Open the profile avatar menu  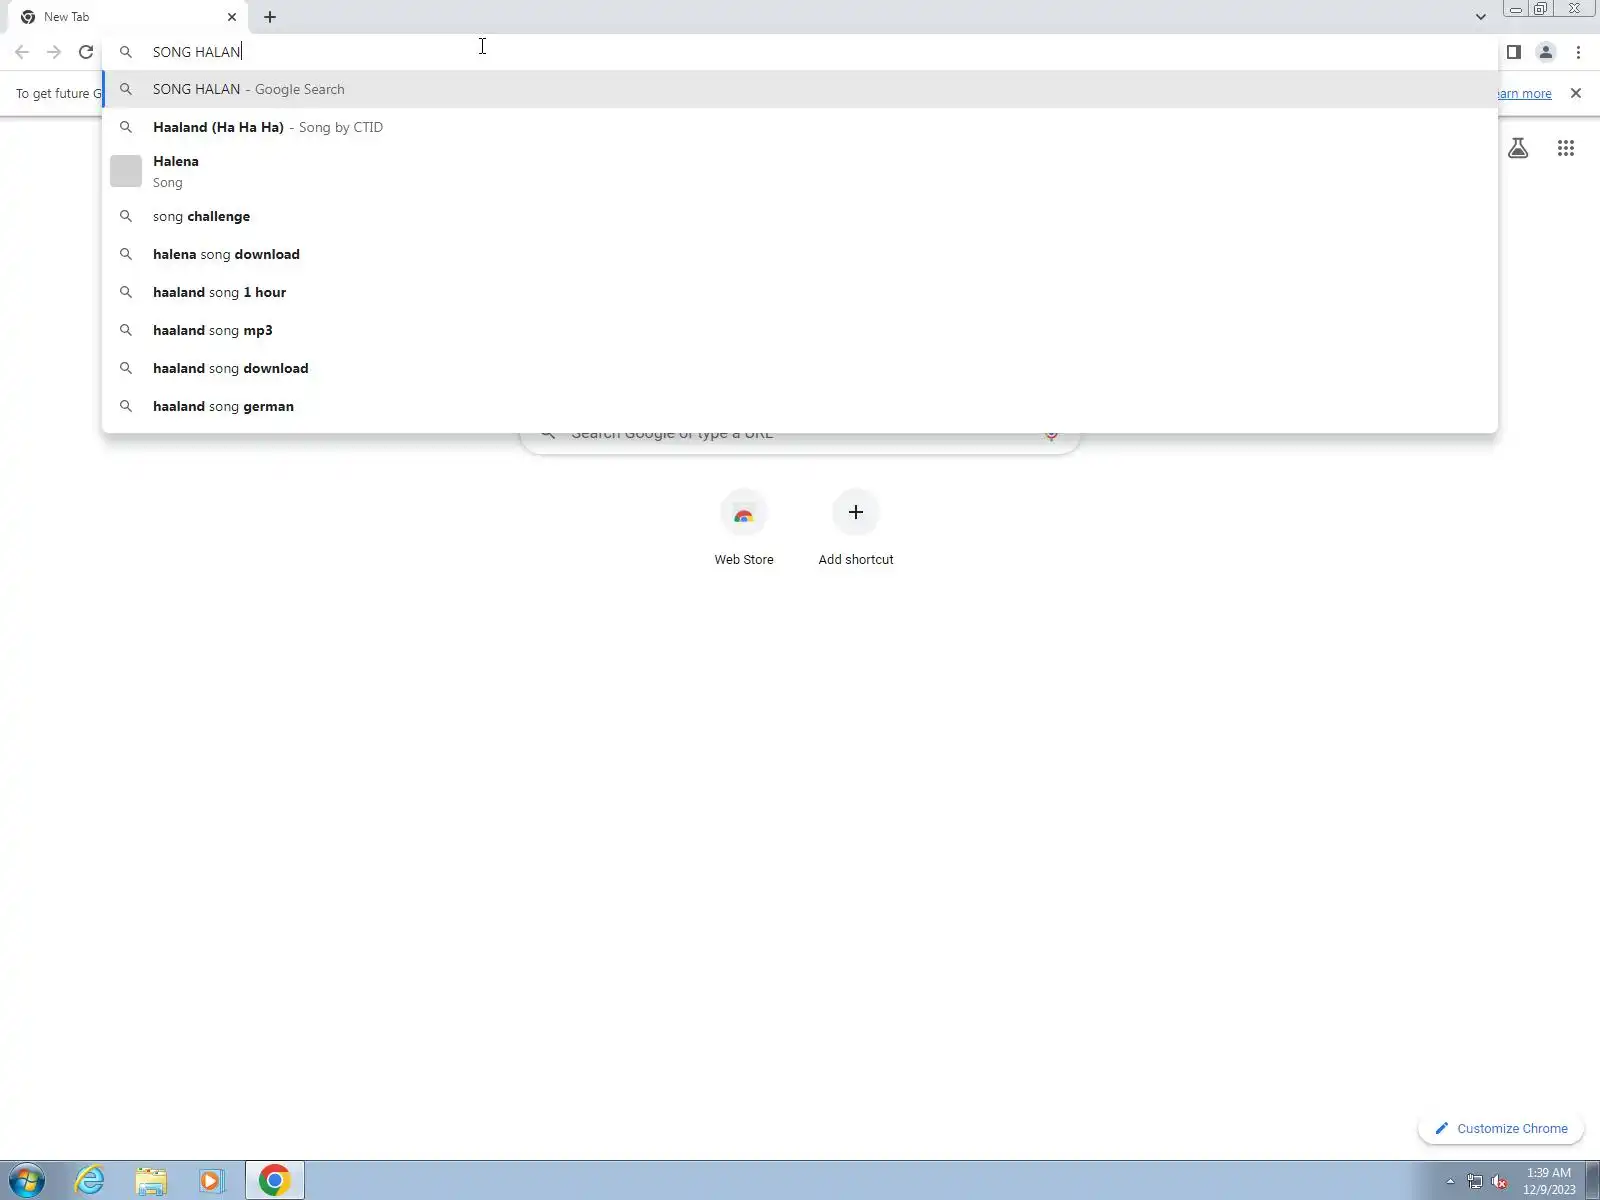click(x=1546, y=52)
